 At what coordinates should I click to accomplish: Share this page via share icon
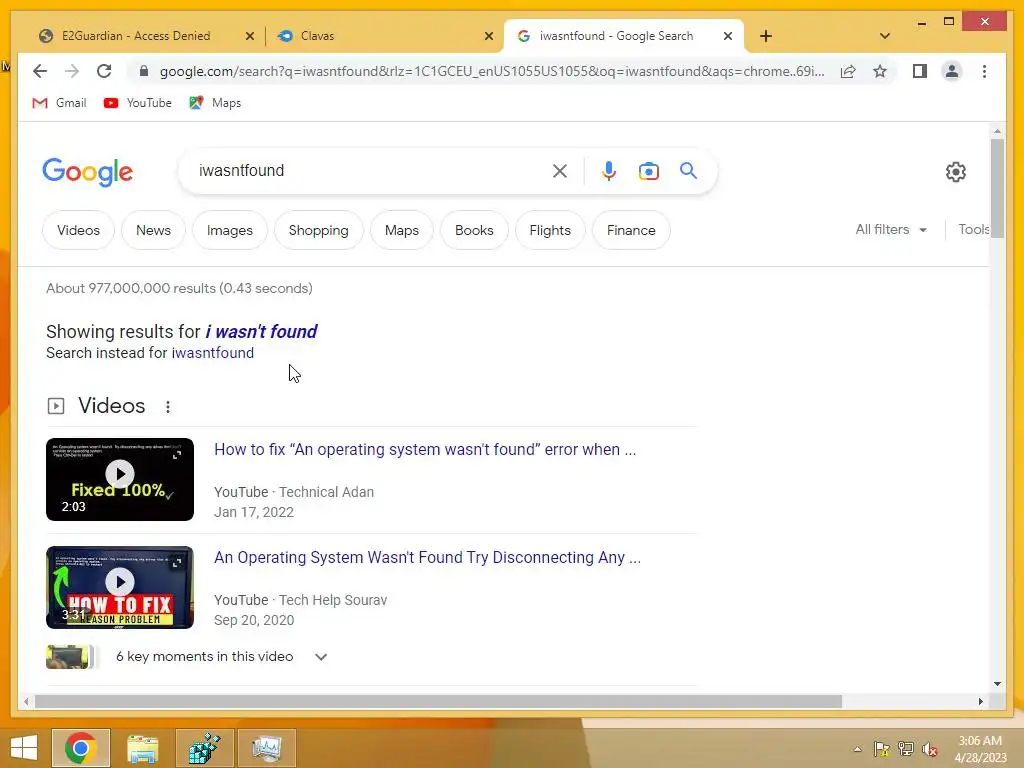point(848,71)
